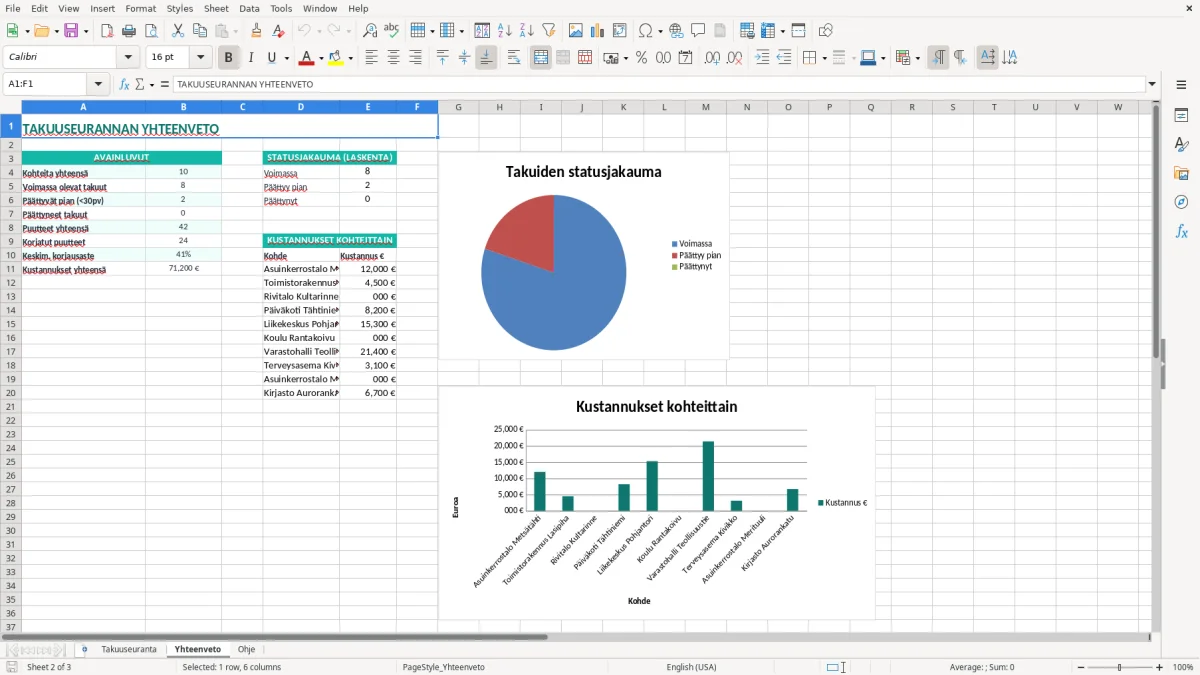1200x675 pixels.
Task: Open the background color dropdown arrow
Action: 351,58
